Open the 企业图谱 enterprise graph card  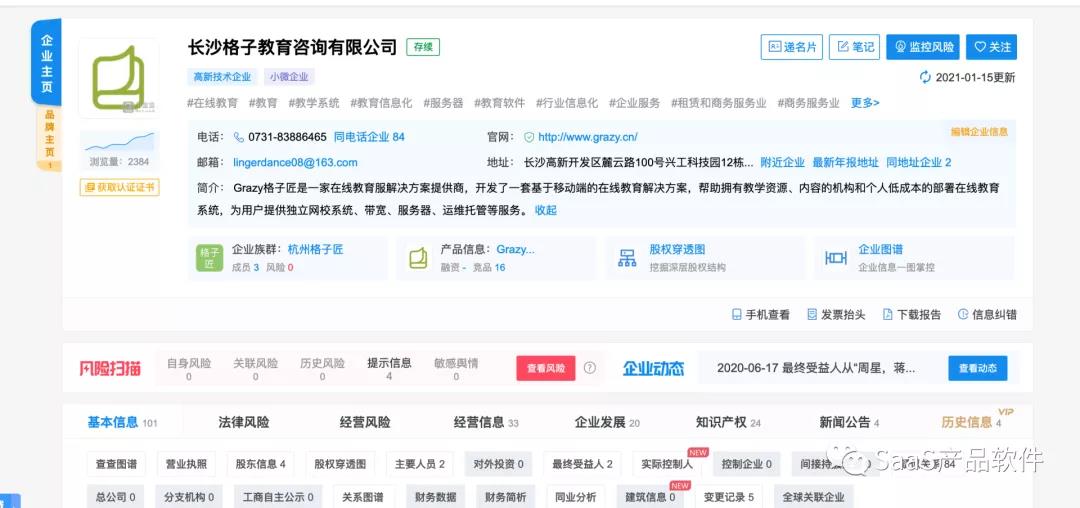[880, 250]
